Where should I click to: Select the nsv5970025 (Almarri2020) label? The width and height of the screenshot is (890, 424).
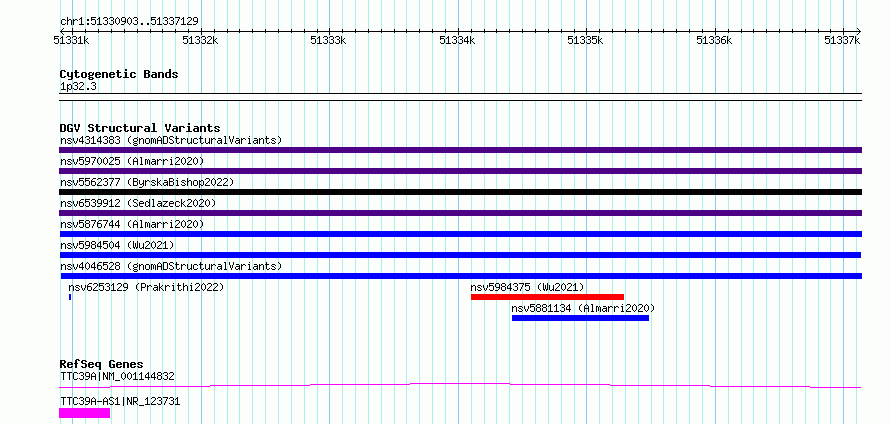pos(132,161)
